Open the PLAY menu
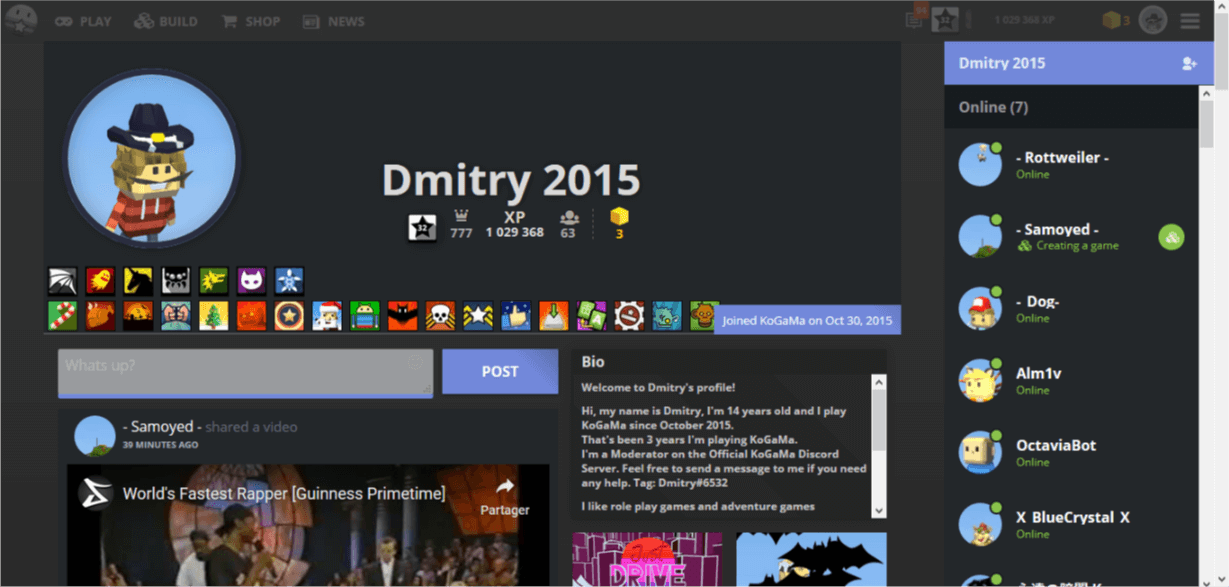Image resolution: width=1229 pixels, height=587 pixels. pyautogui.click(x=83, y=21)
